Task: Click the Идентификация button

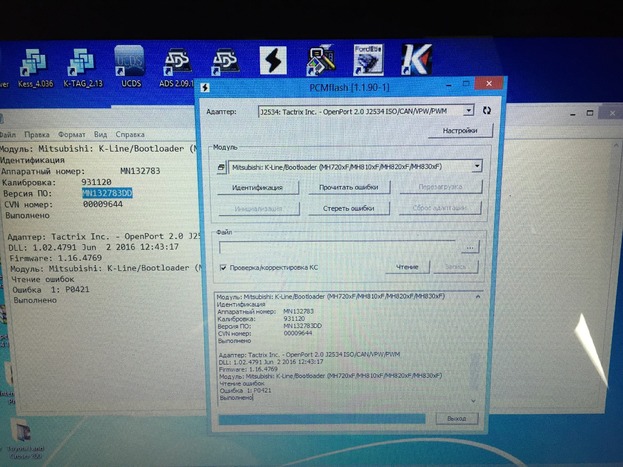Action: (x=257, y=187)
